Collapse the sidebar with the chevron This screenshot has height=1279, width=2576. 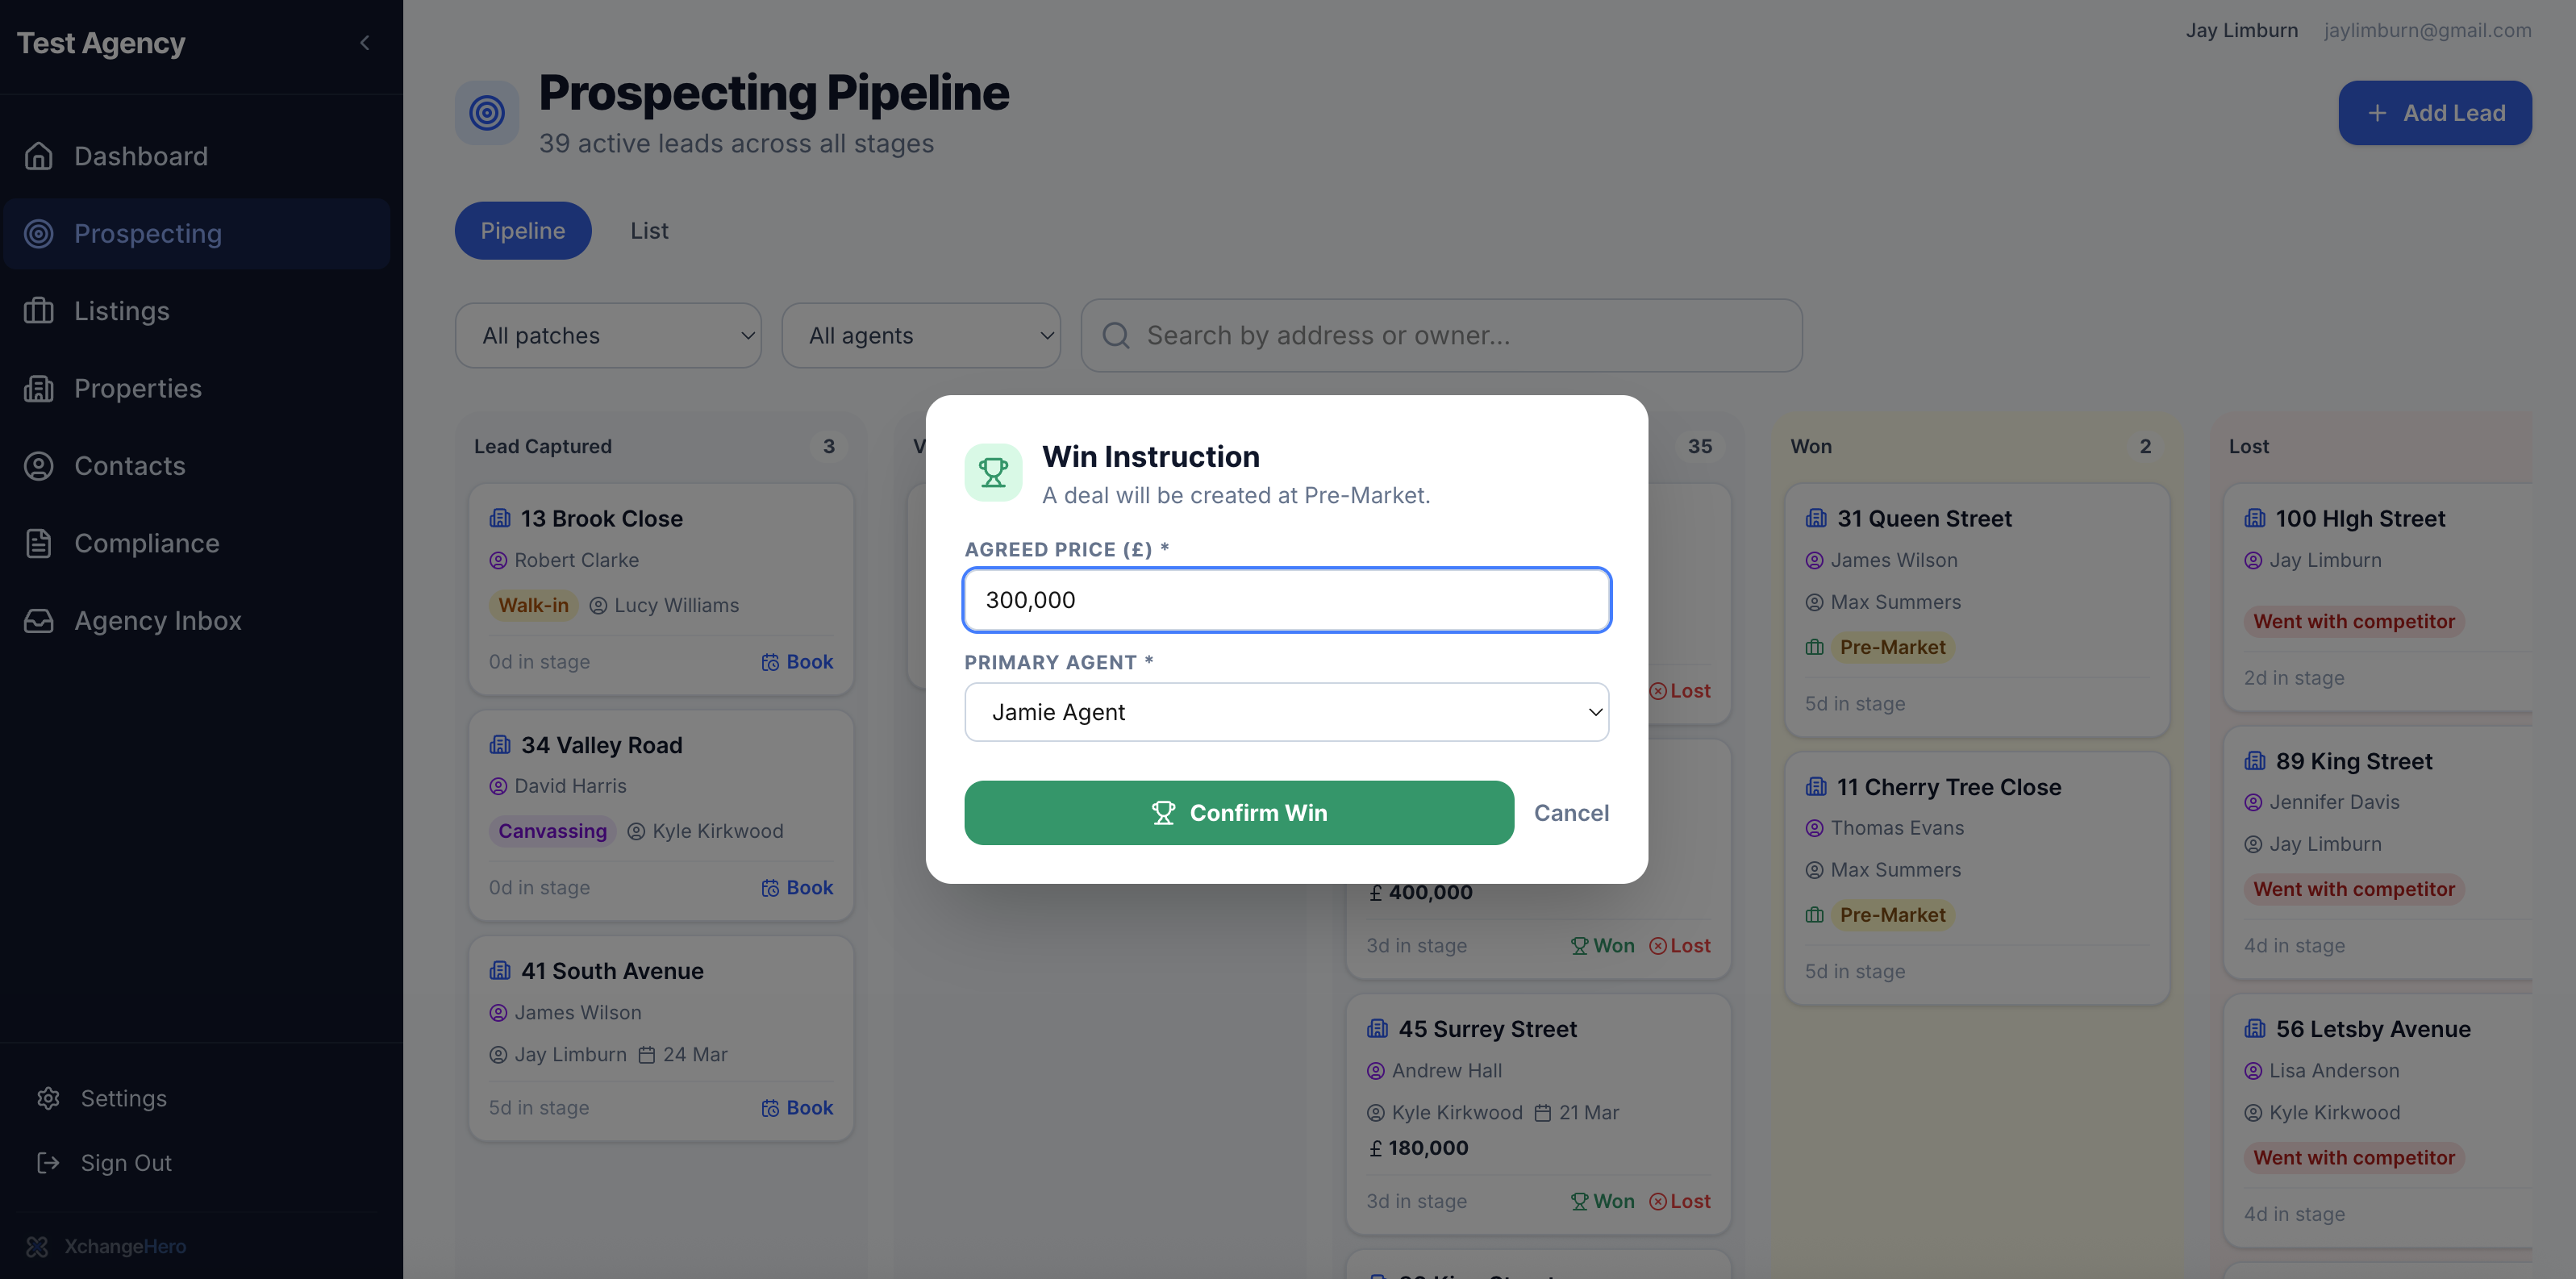pyautogui.click(x=365, y=43)
